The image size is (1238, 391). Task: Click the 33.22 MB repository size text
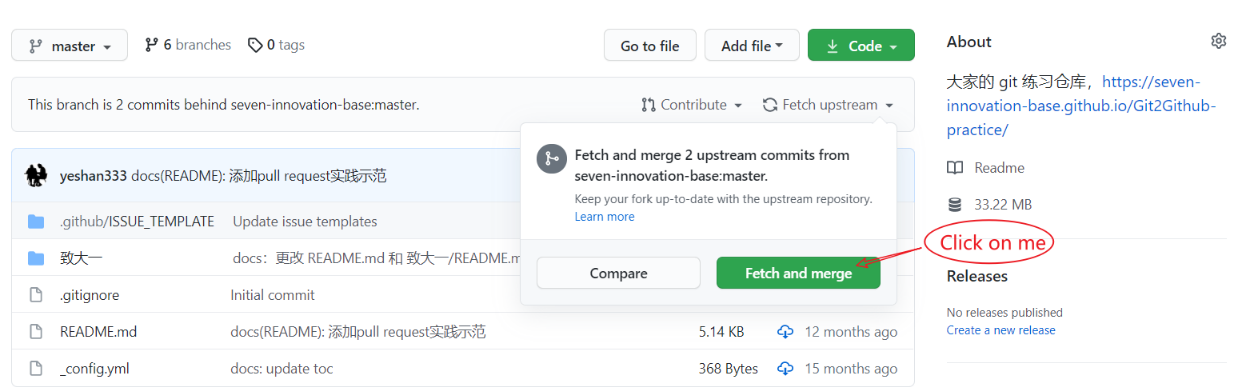(1003, 205)
